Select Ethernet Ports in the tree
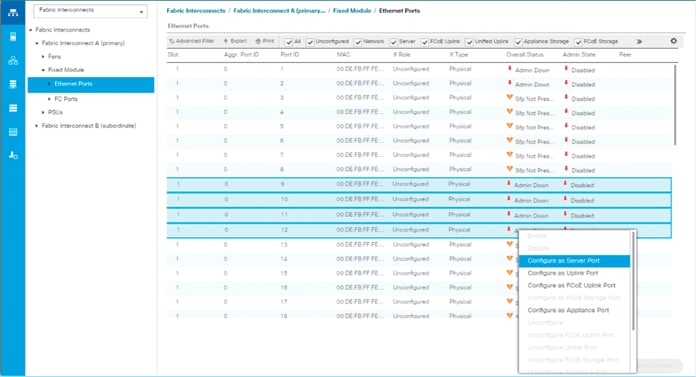Image resolution: width=696 pixels, height=377 pixels. [91, 84]
